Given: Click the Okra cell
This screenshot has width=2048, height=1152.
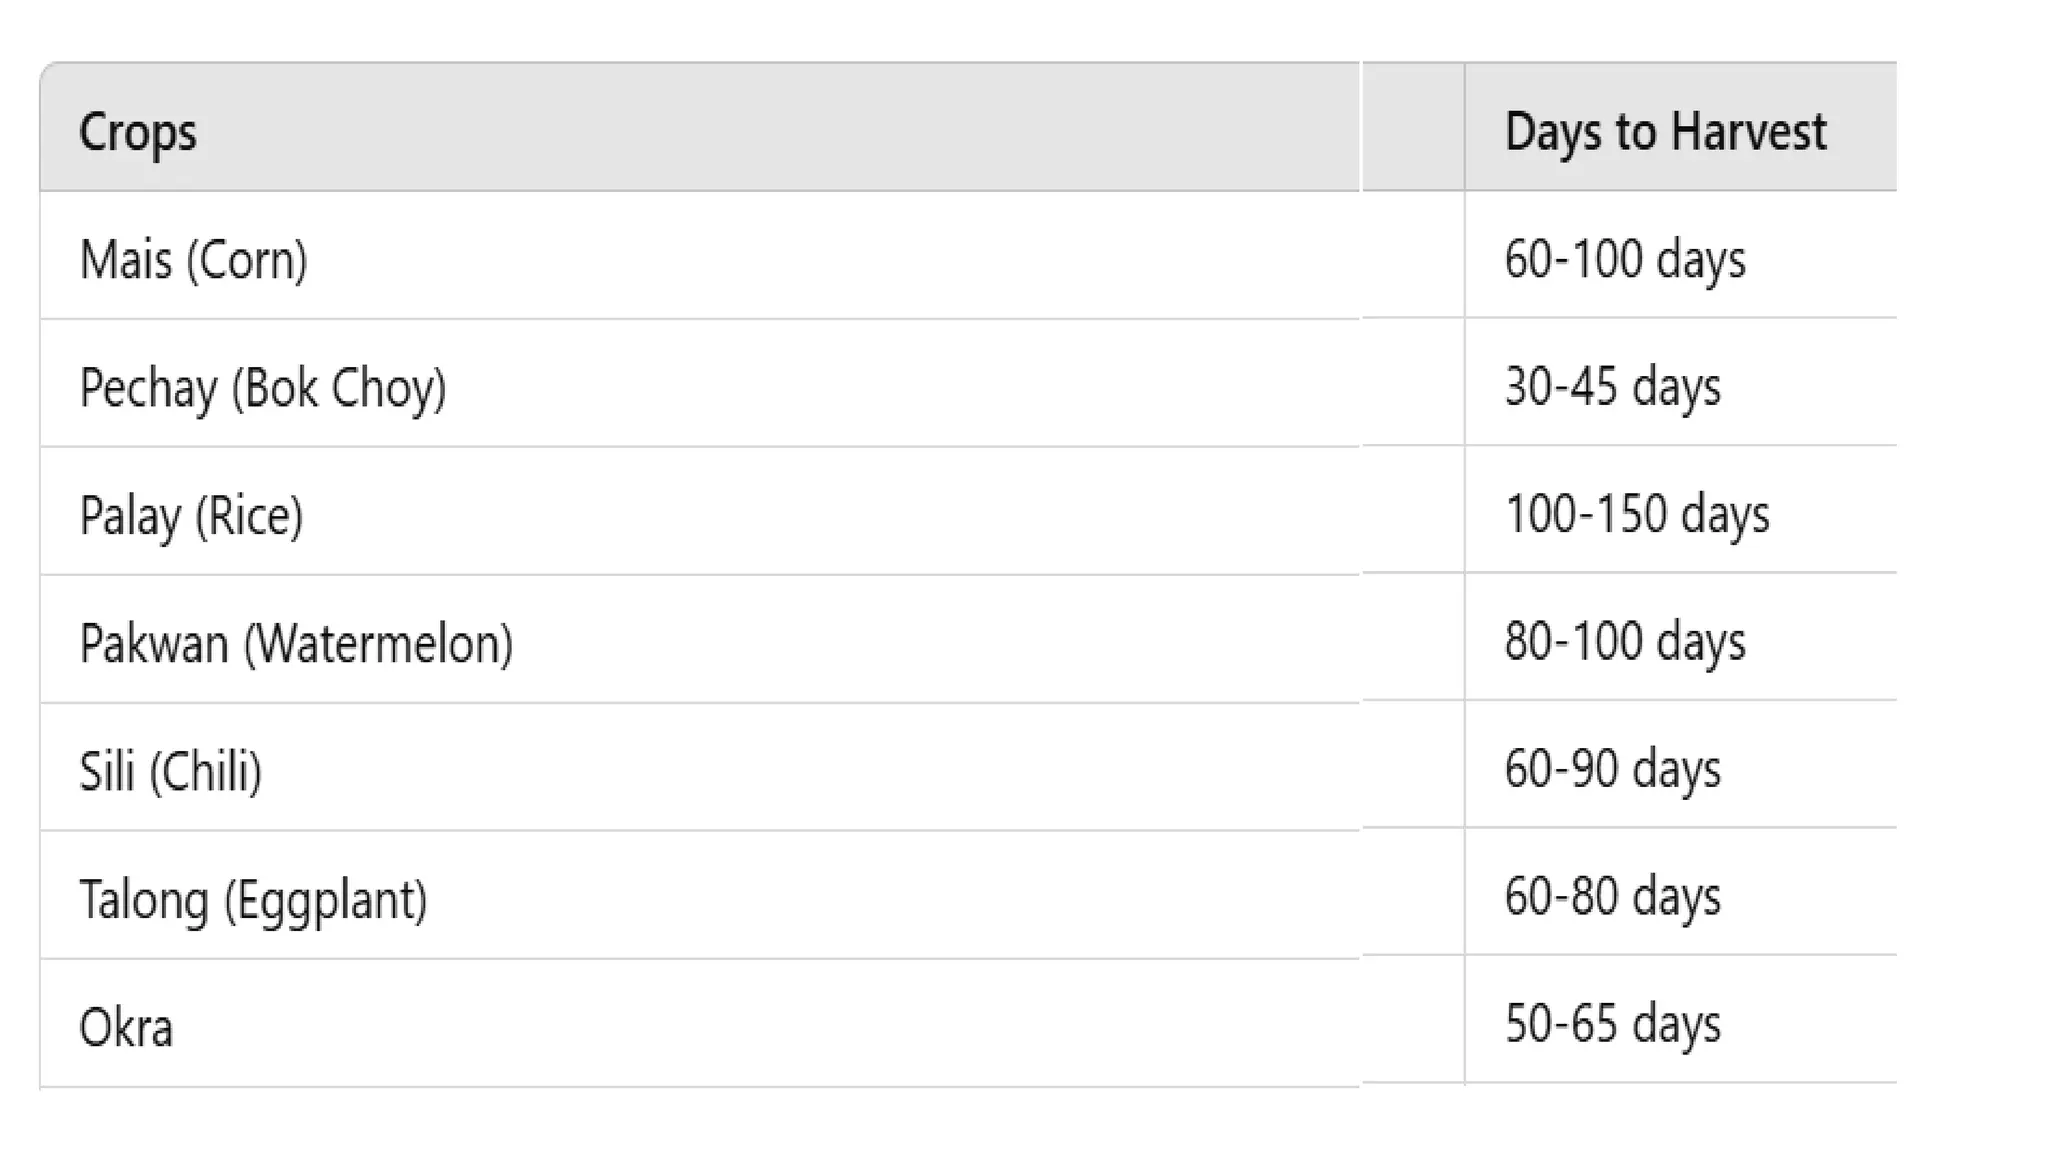Looking at the screenshot, I should pos(126,1027).
